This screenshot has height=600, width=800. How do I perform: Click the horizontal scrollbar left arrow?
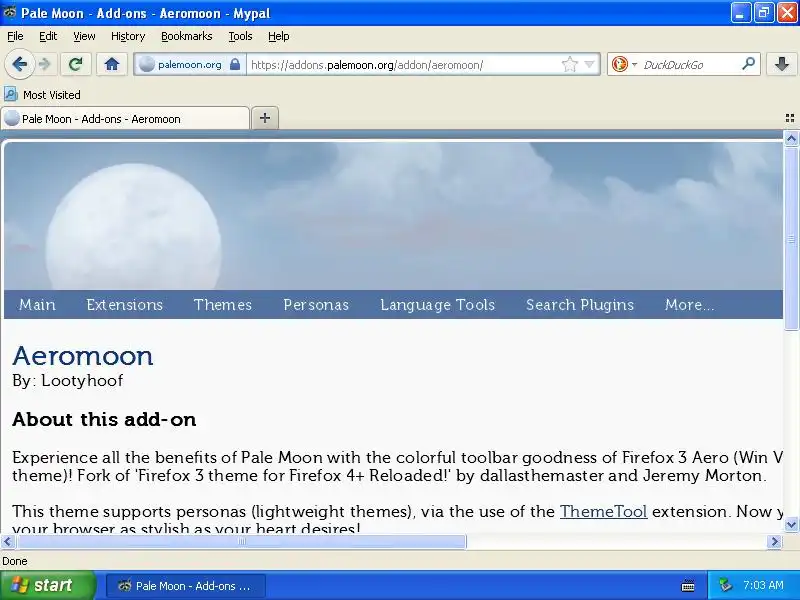coord(8,541)
